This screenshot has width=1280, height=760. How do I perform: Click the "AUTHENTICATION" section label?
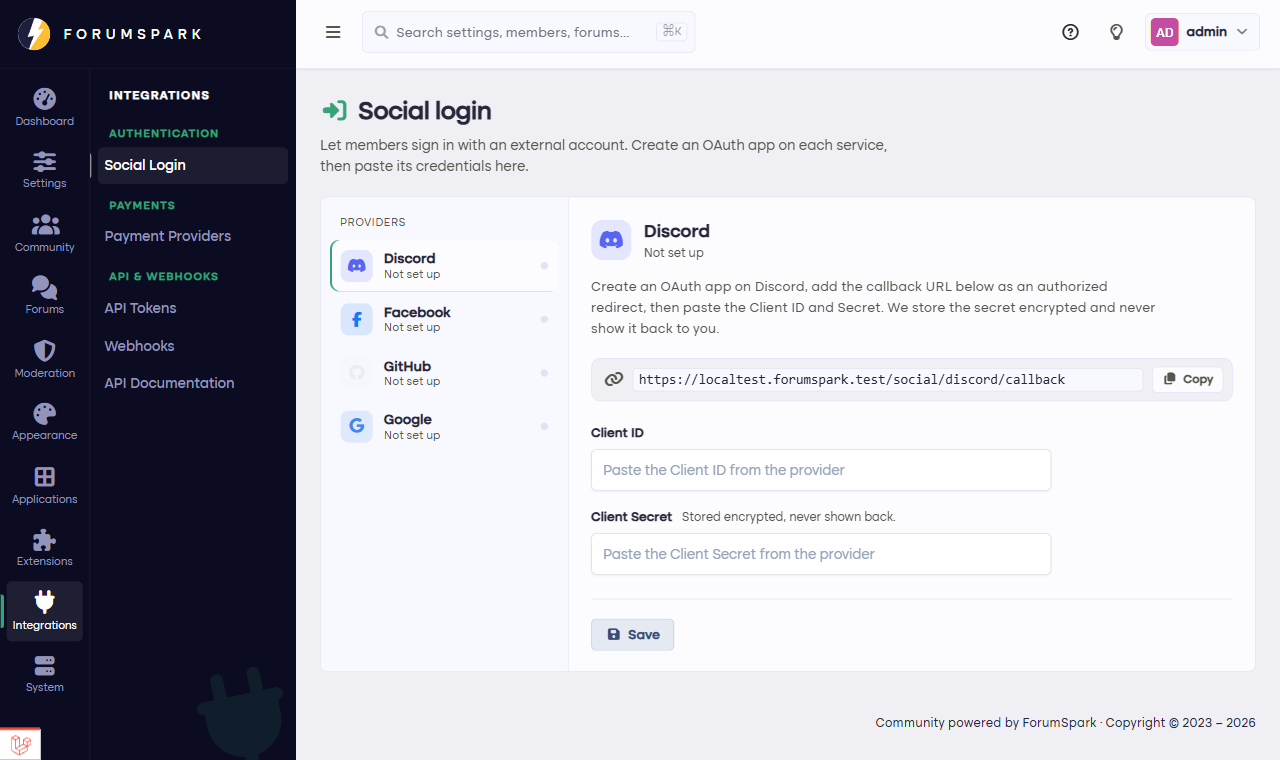point(163,133)
